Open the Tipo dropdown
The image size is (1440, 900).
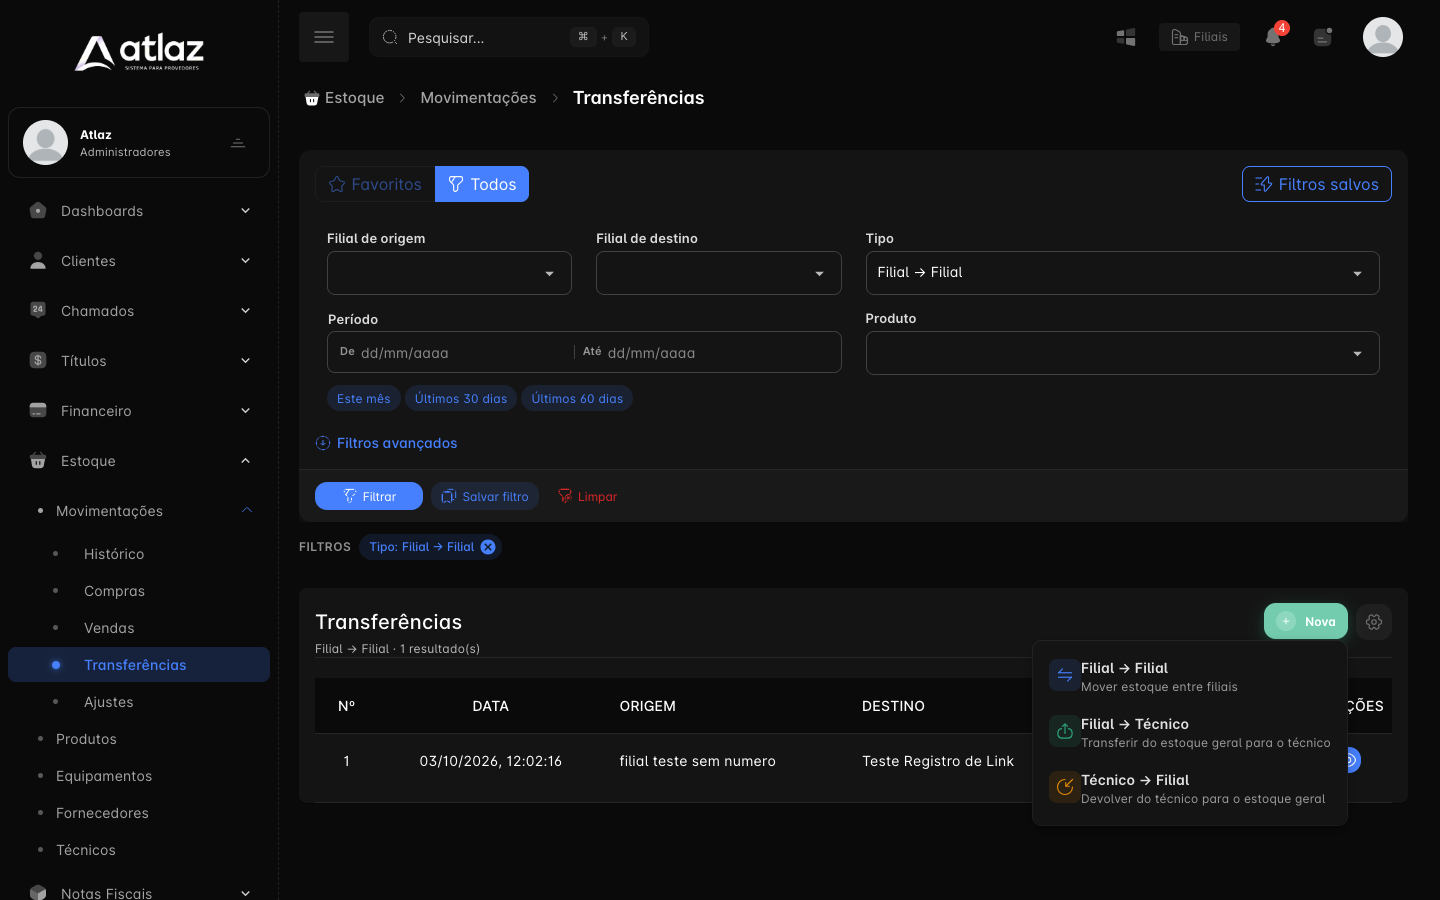(x=1122, y=273)
